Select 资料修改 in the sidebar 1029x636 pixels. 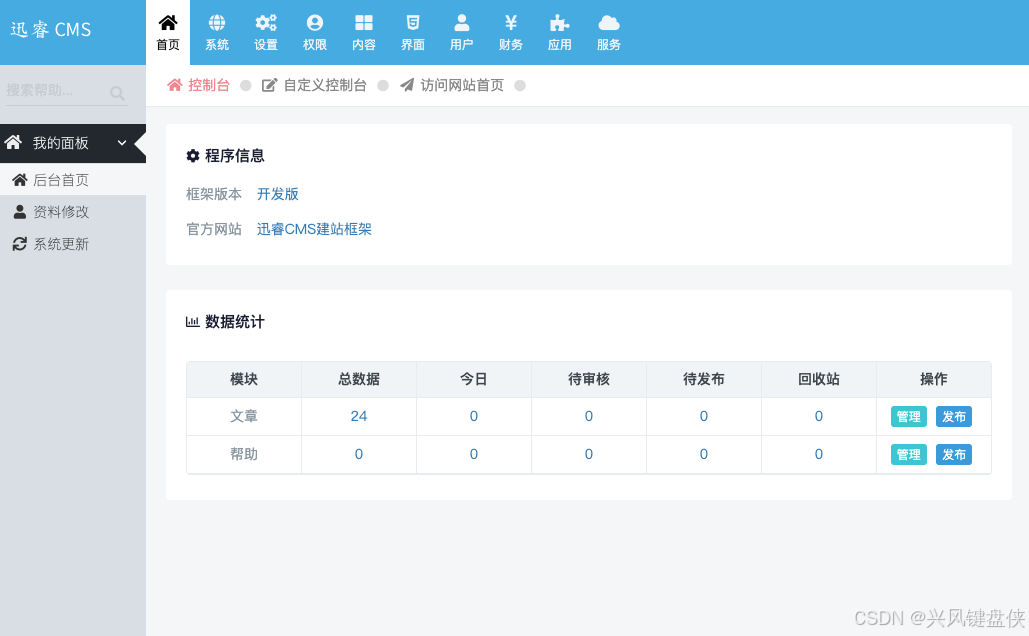click(60, 212)
